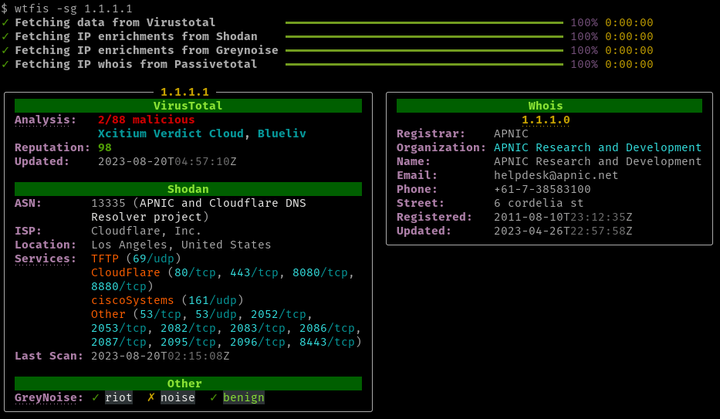Click the 8080/tcp port
This screenshot has height=419, width=720.
coord(320,272)
